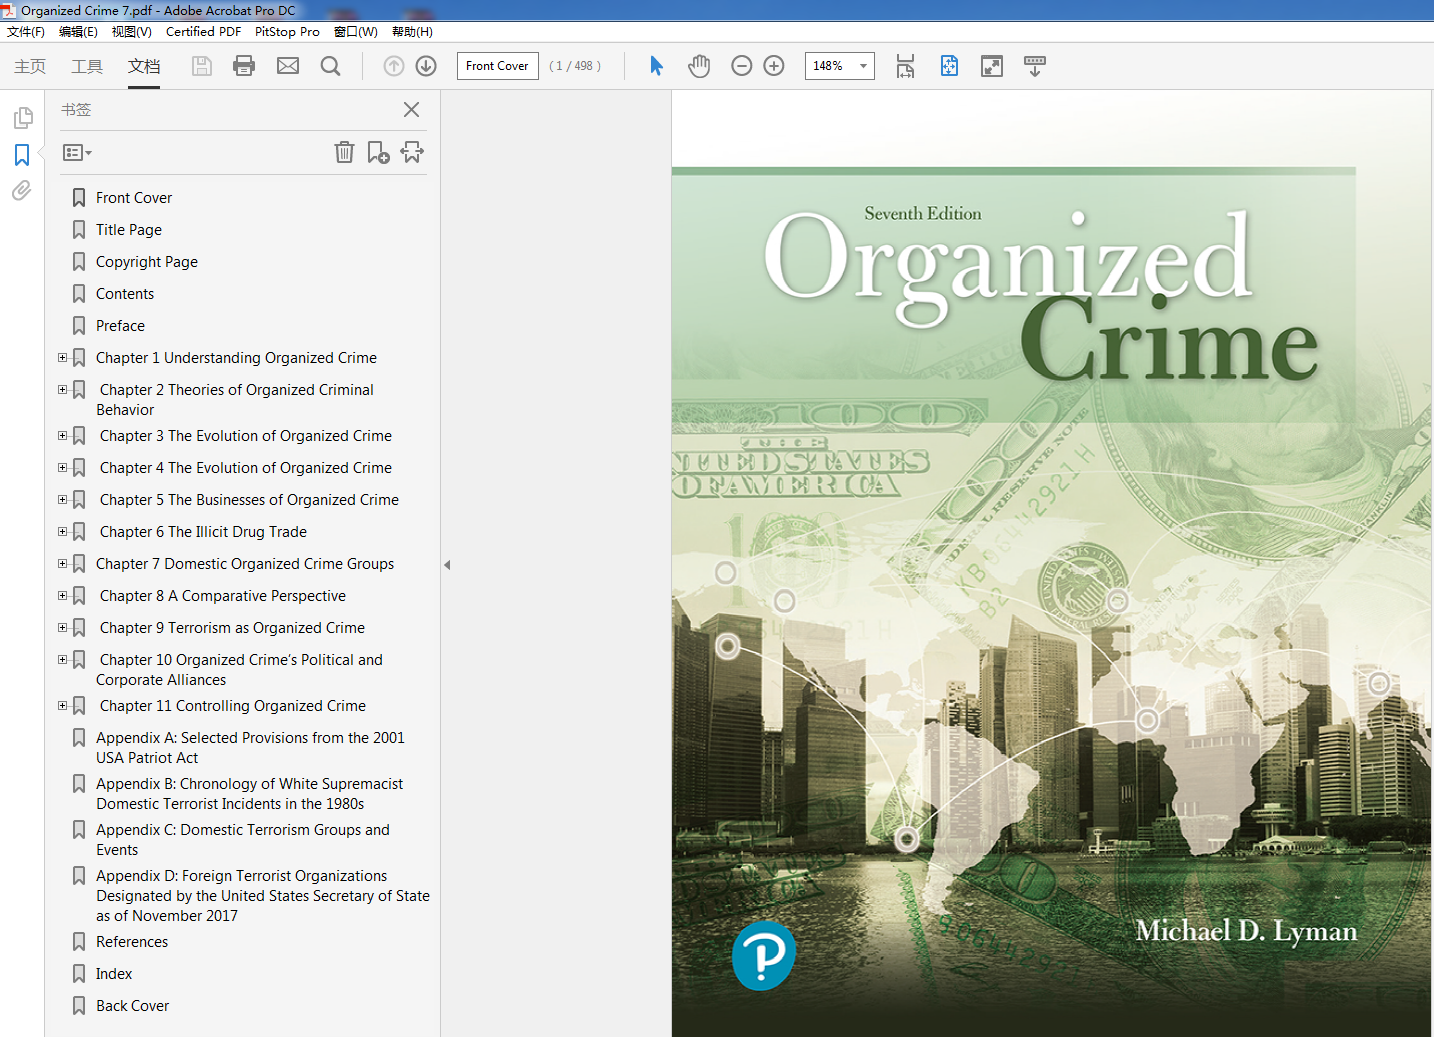Screen dimensions: 1434x1037
Task: Add a new bookmark icon
Action: [x=378, y=152]
